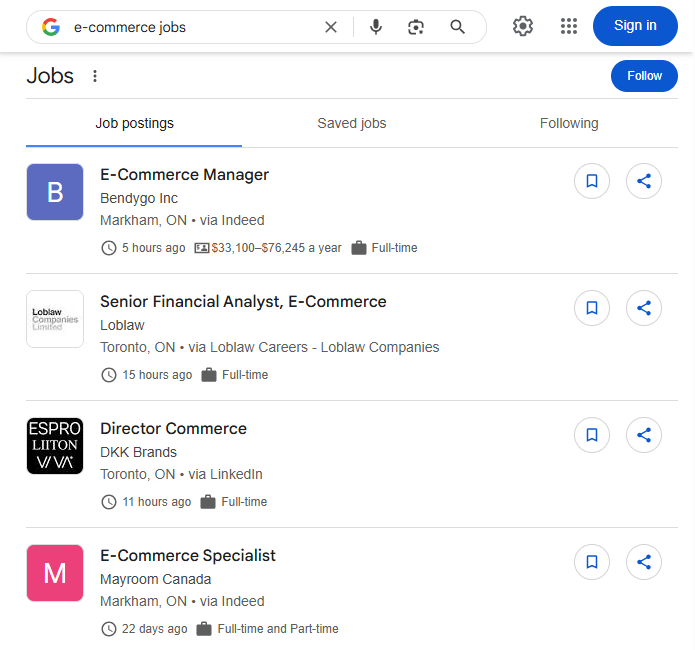Bookmark the E-Commerce Specialist job

(592, 562)
